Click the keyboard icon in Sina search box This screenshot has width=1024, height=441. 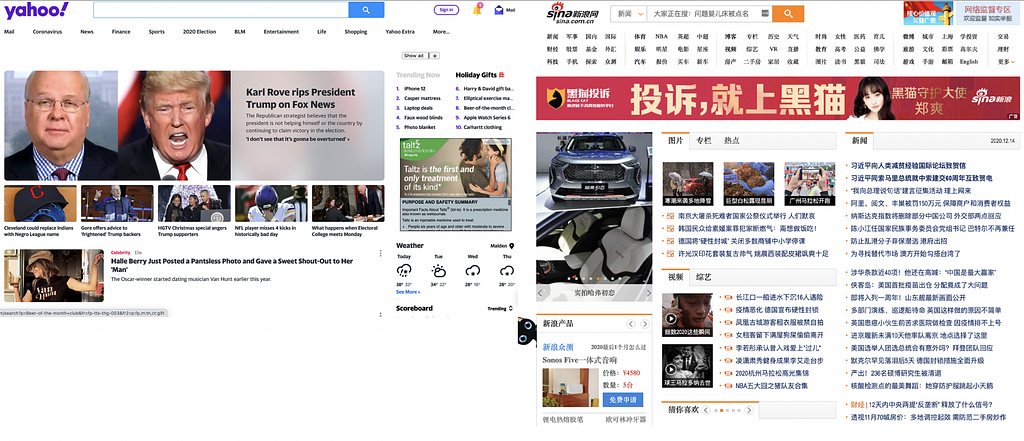point(764,14)
